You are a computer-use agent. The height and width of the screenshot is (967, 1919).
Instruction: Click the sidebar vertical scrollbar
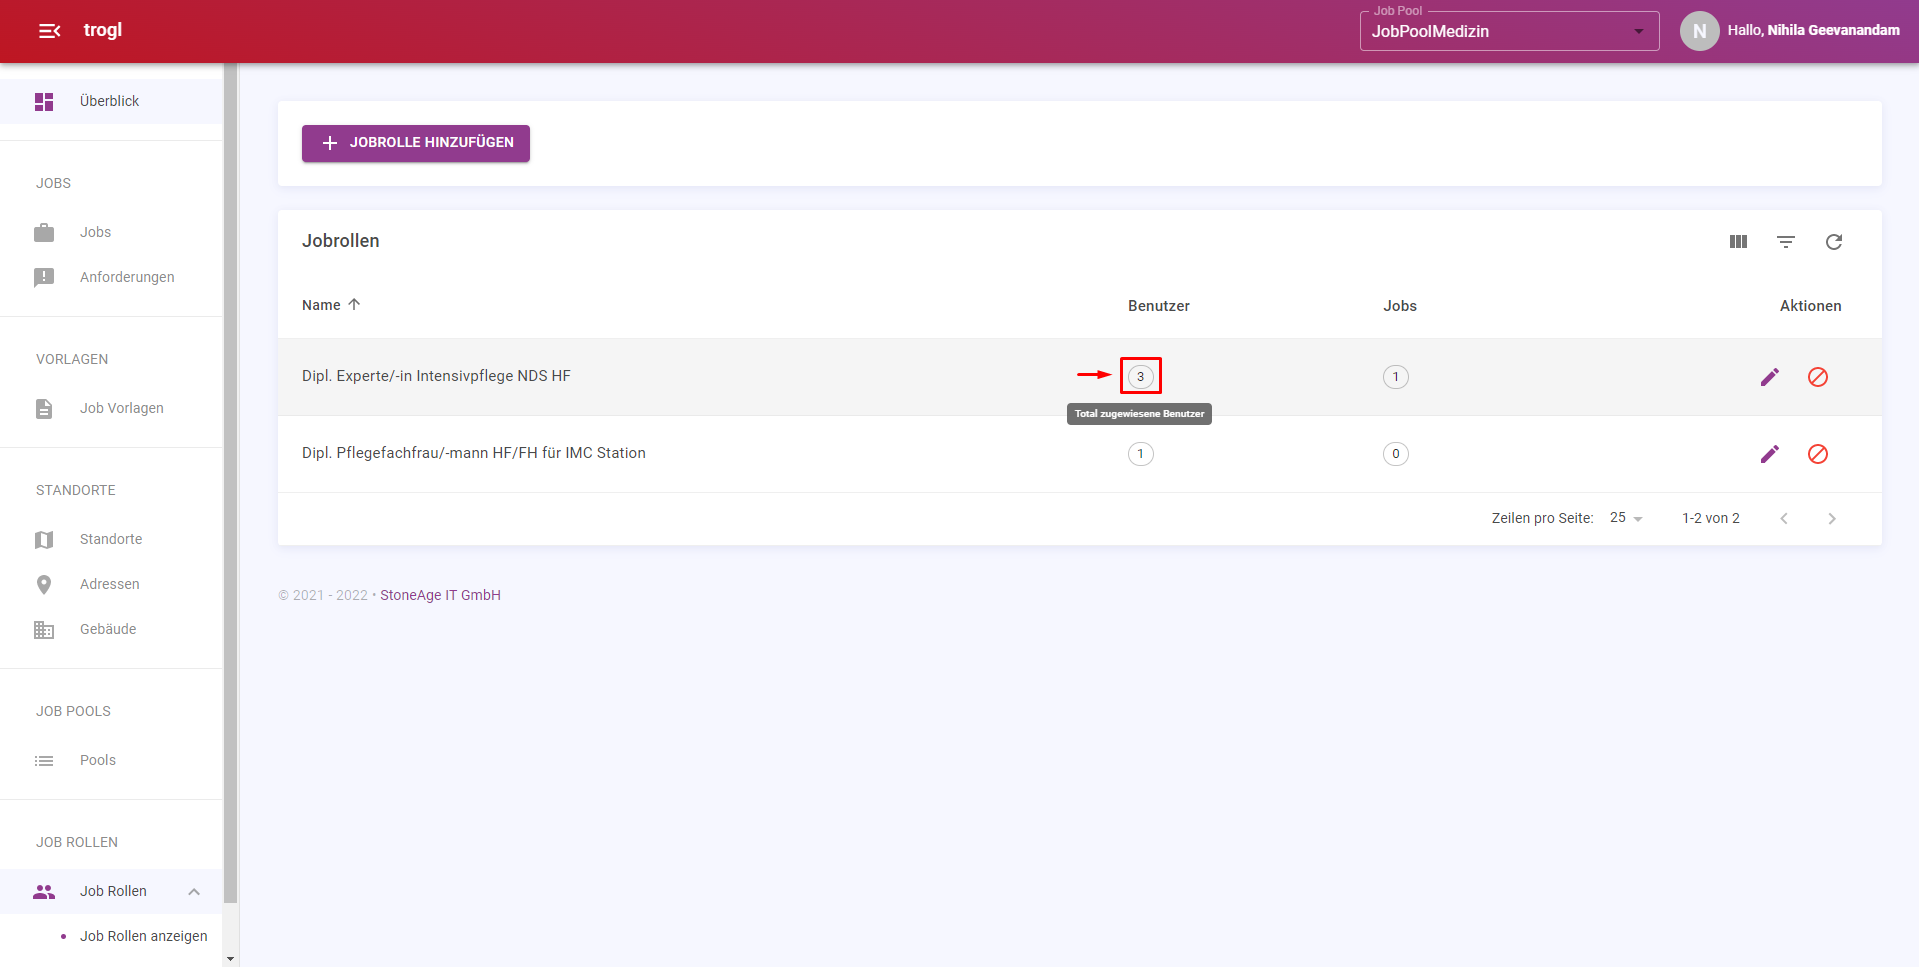click(231, 483)
